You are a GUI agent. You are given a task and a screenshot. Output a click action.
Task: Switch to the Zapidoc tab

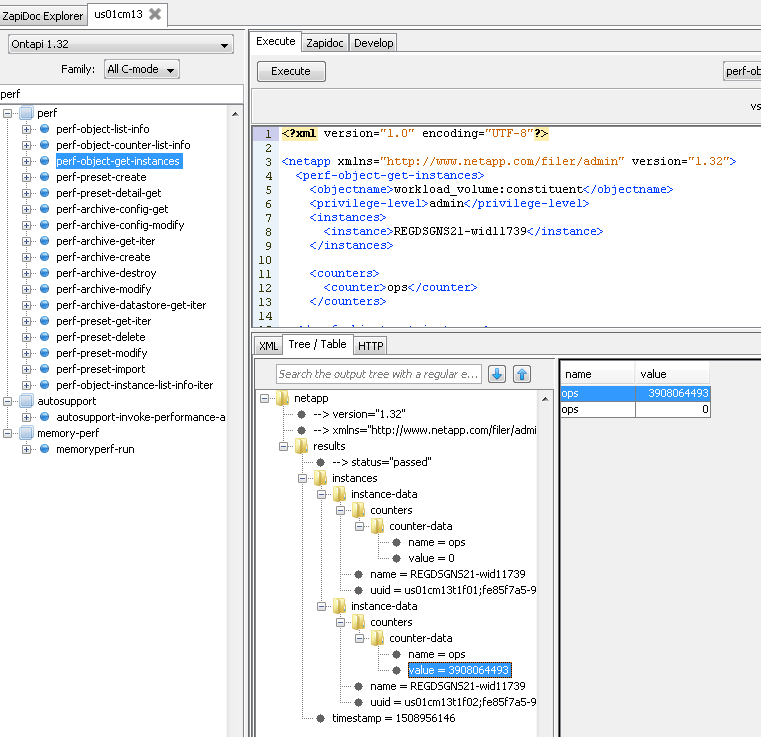(324, 42)
